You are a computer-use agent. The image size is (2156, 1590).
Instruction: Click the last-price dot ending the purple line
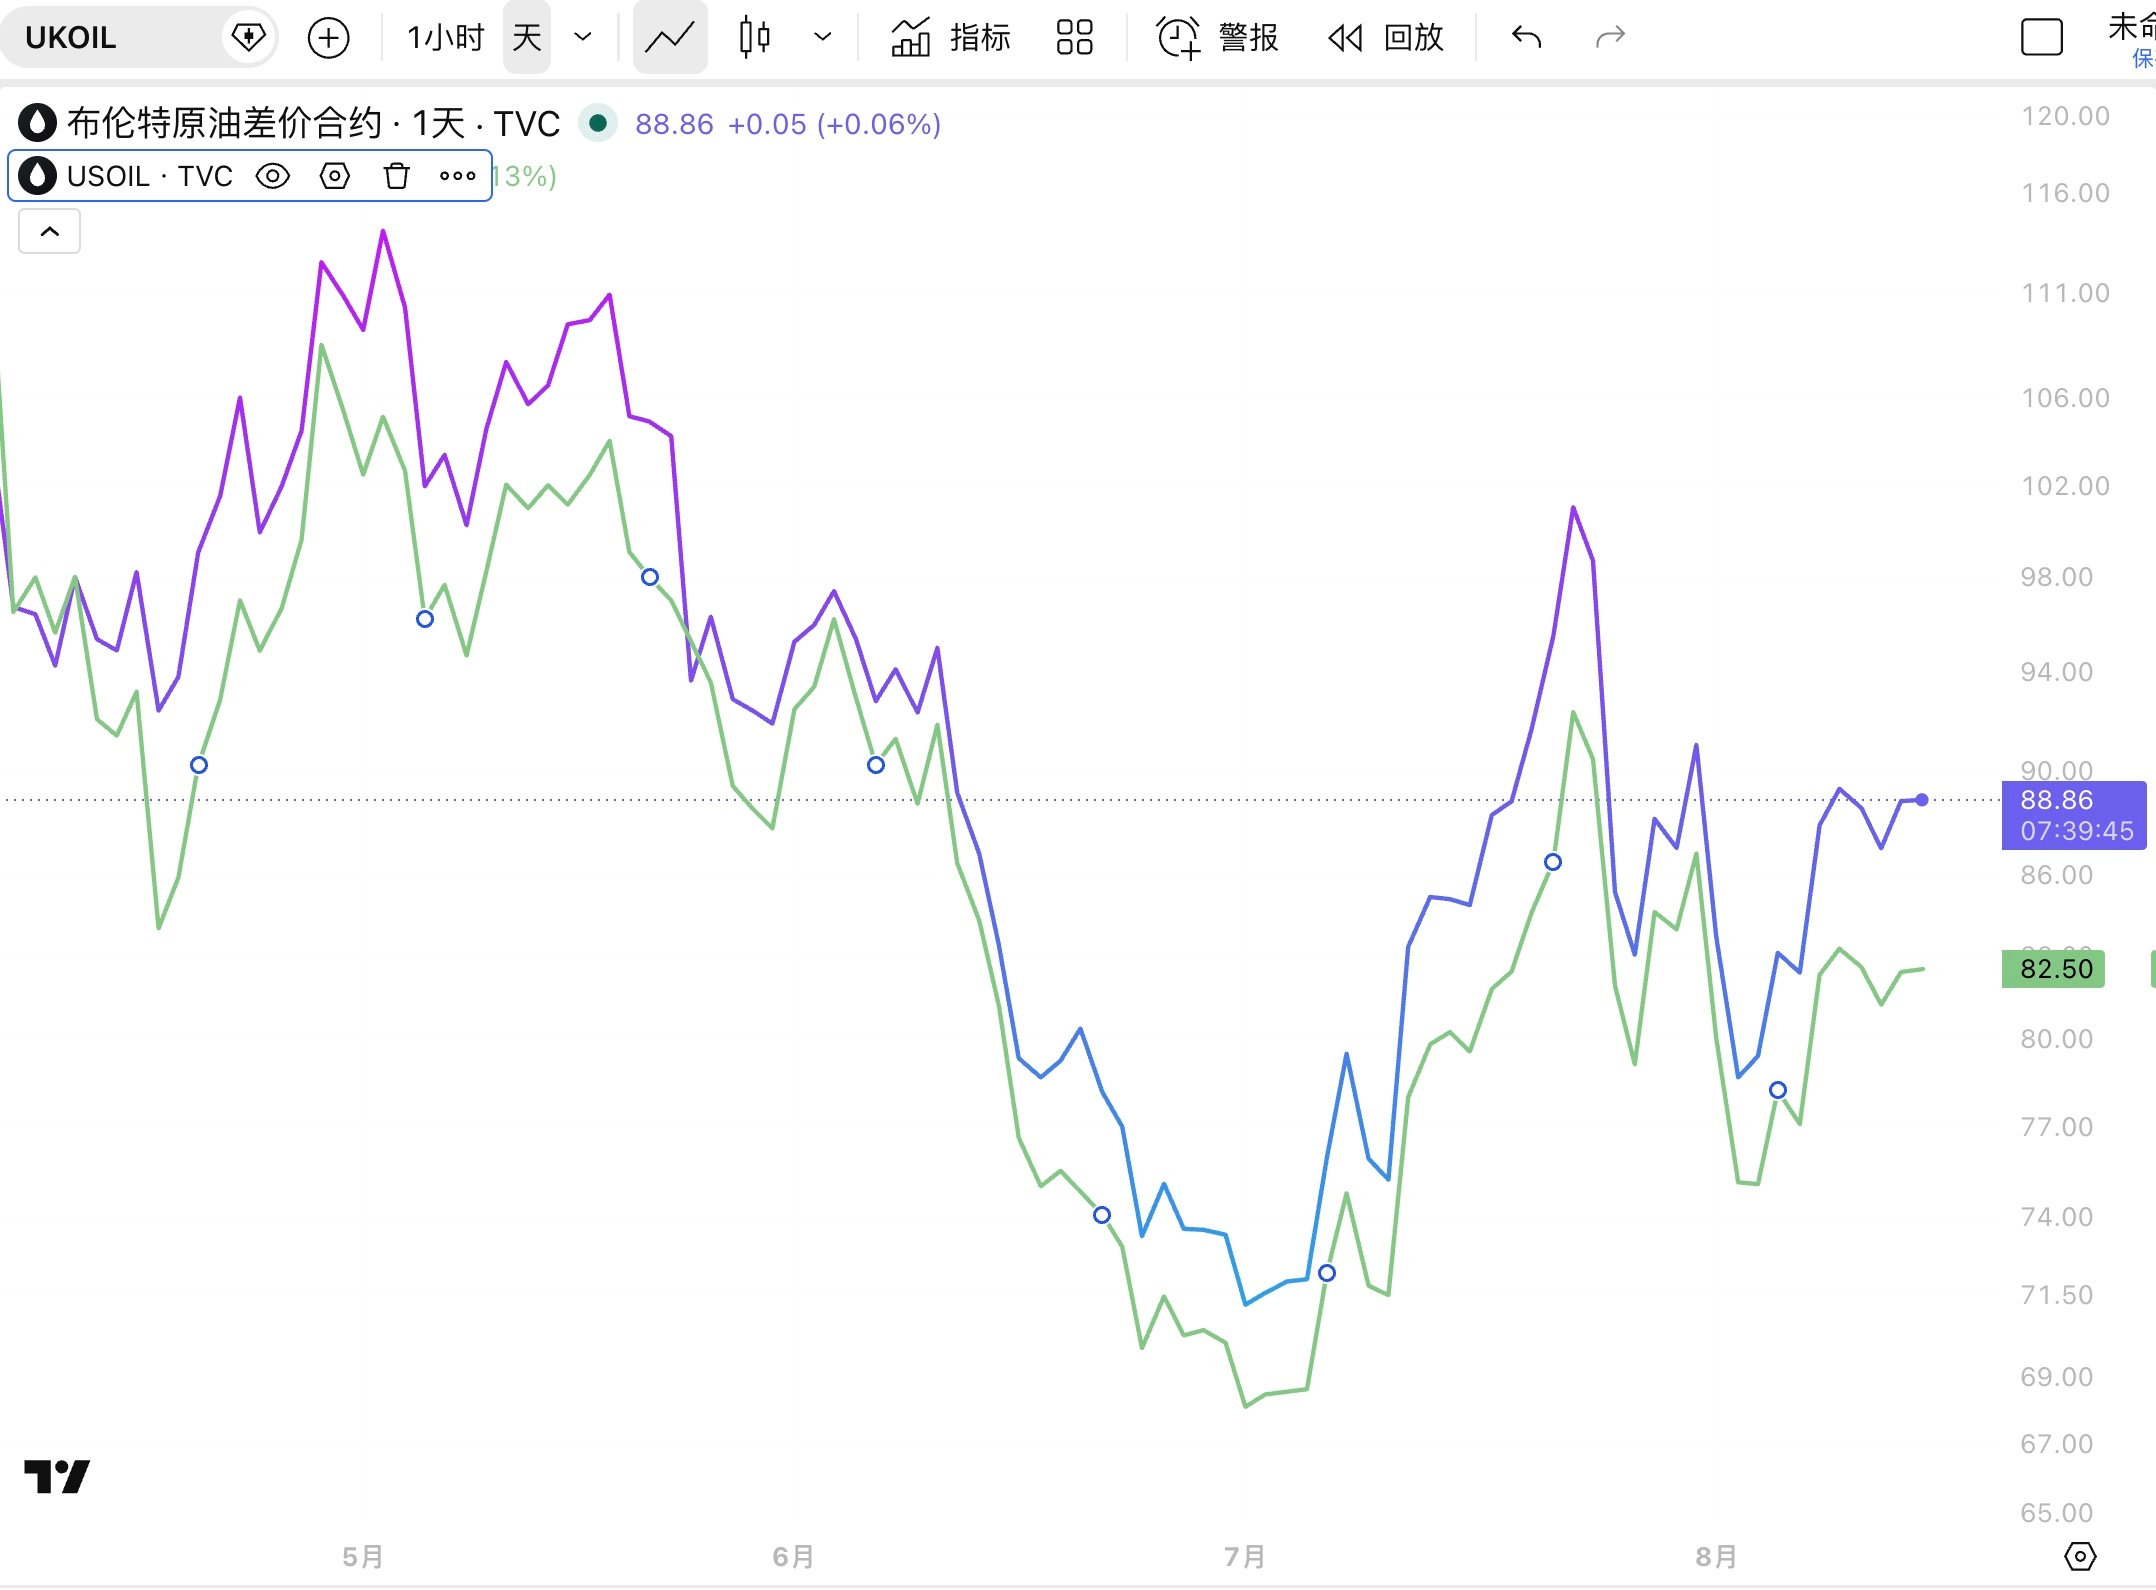1922,800
